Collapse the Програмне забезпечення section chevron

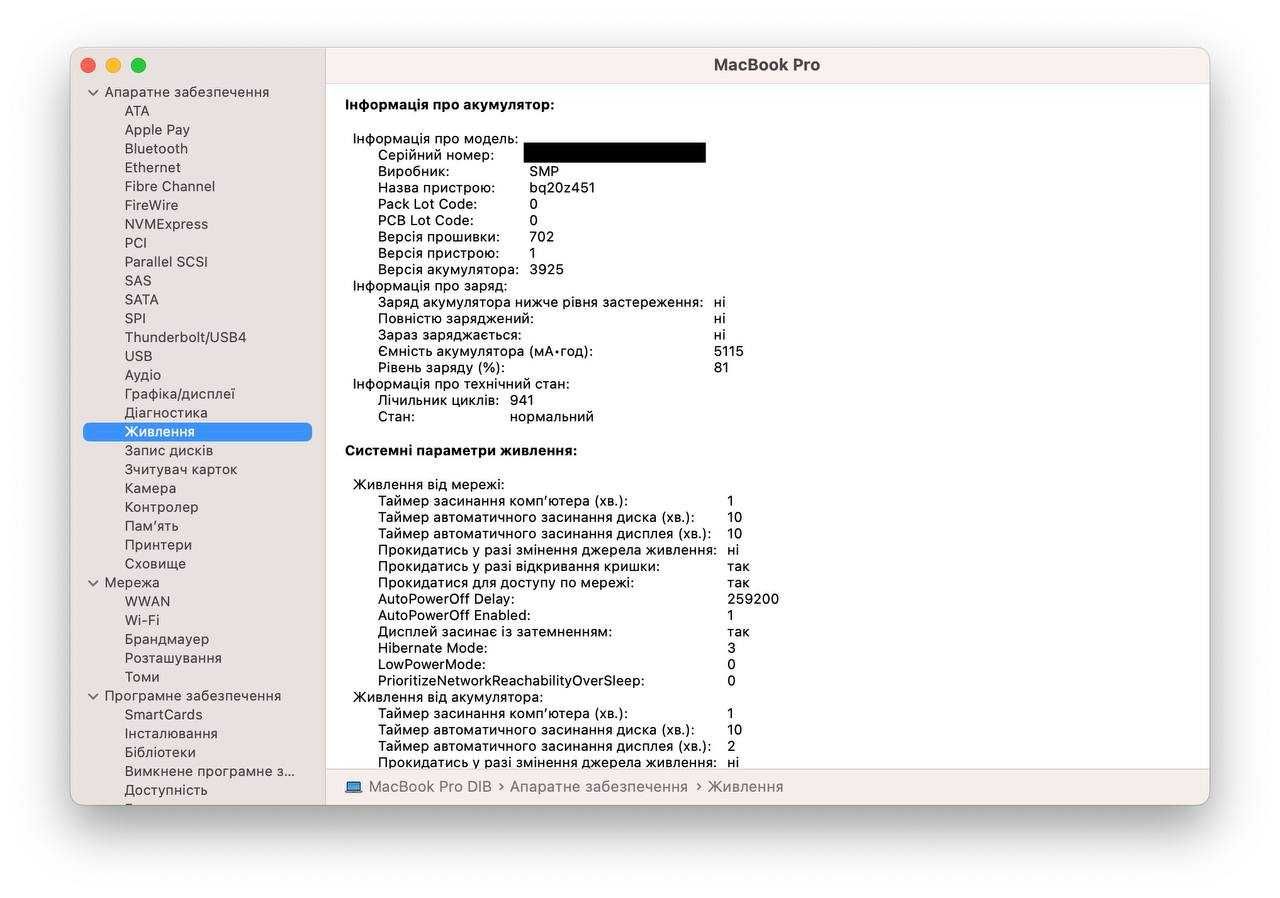[x=93, y=696]
